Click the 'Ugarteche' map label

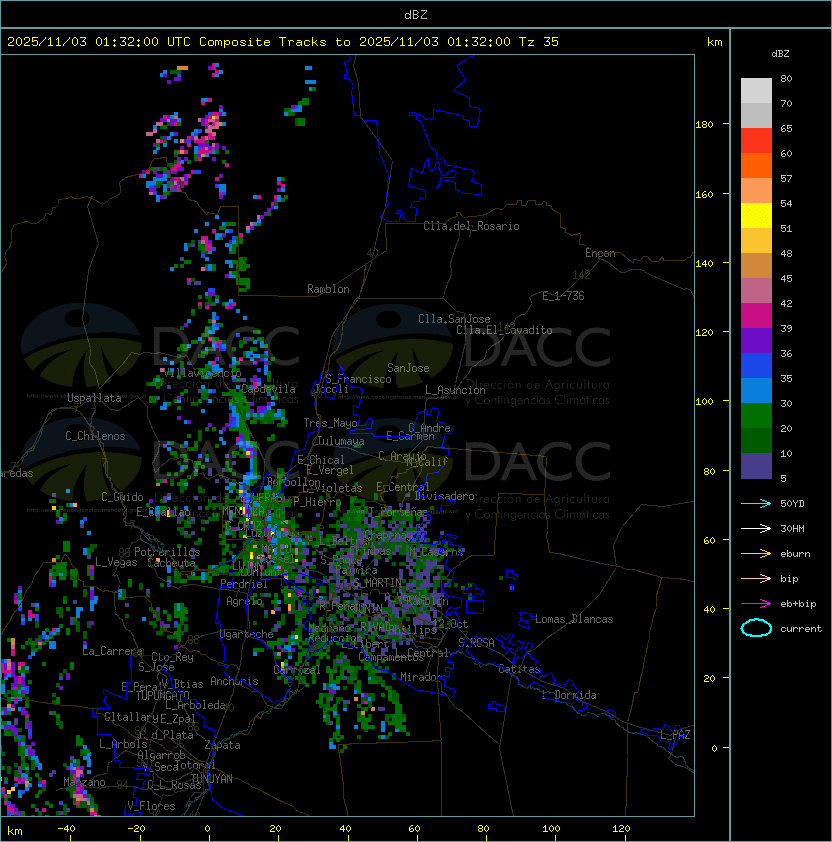[247, 634]
